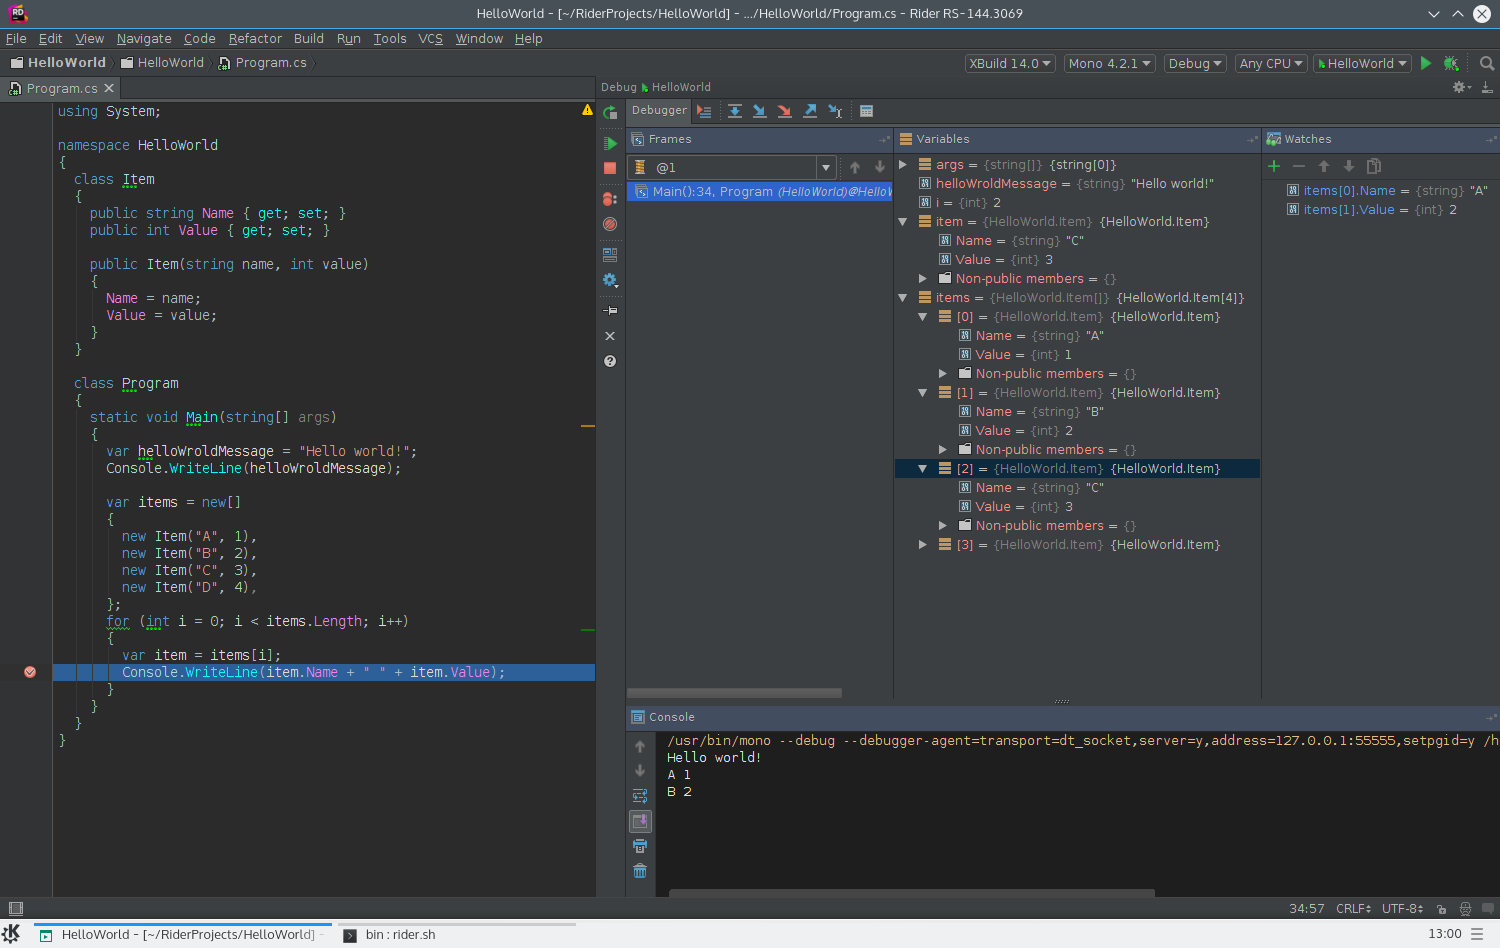Click the UTF-8 encoding indicator in the status bar
Viewport: 1500px width, 948px height.
[x=1402, y=908]
